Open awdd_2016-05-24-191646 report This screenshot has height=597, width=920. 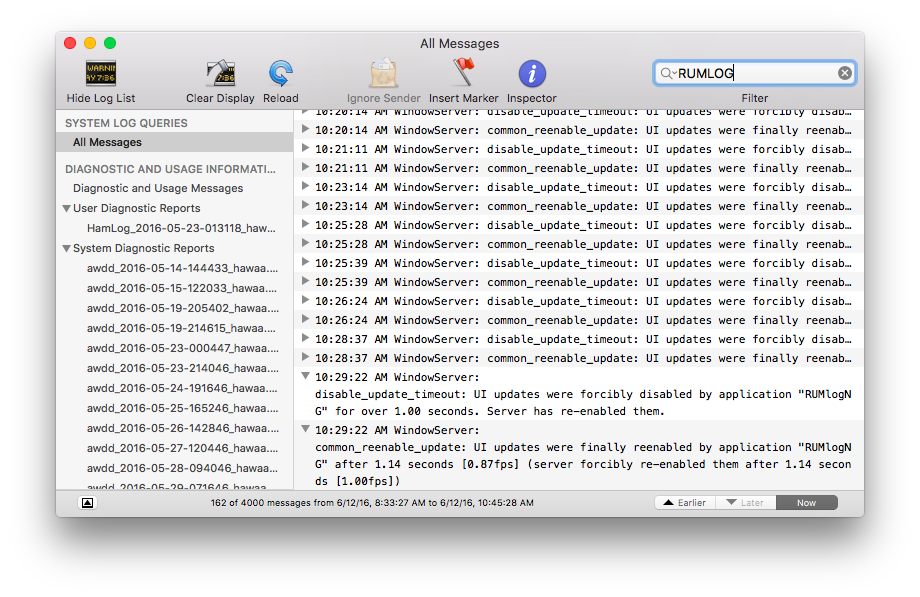coord(182,388)
